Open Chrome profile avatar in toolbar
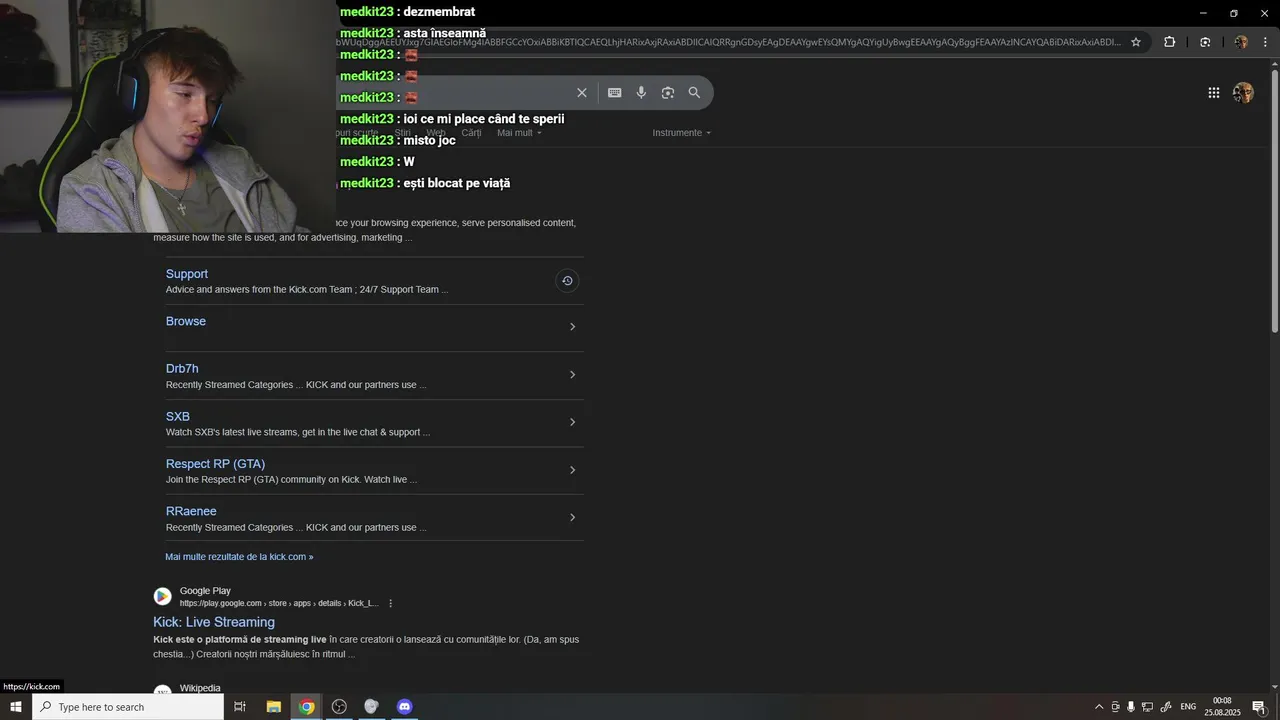The height and width of the screenshot is (720, 1280). [x=1241, y=42]
